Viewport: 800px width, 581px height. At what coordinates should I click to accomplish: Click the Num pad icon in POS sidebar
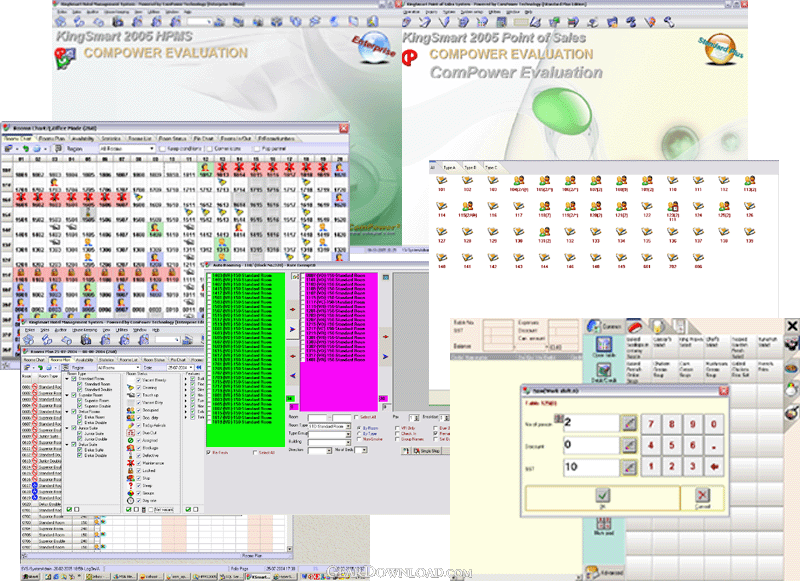604,526
